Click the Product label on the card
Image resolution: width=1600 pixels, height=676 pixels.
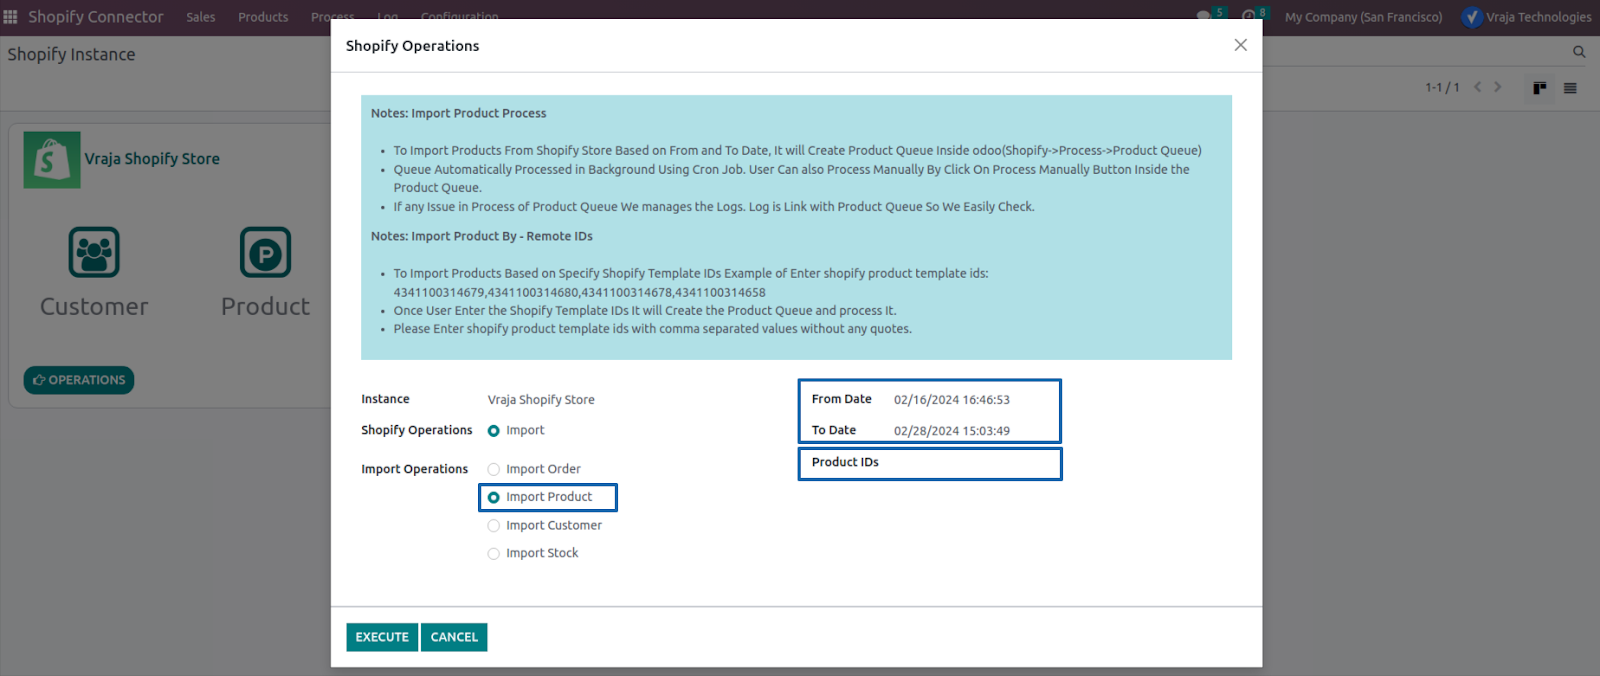265,307
